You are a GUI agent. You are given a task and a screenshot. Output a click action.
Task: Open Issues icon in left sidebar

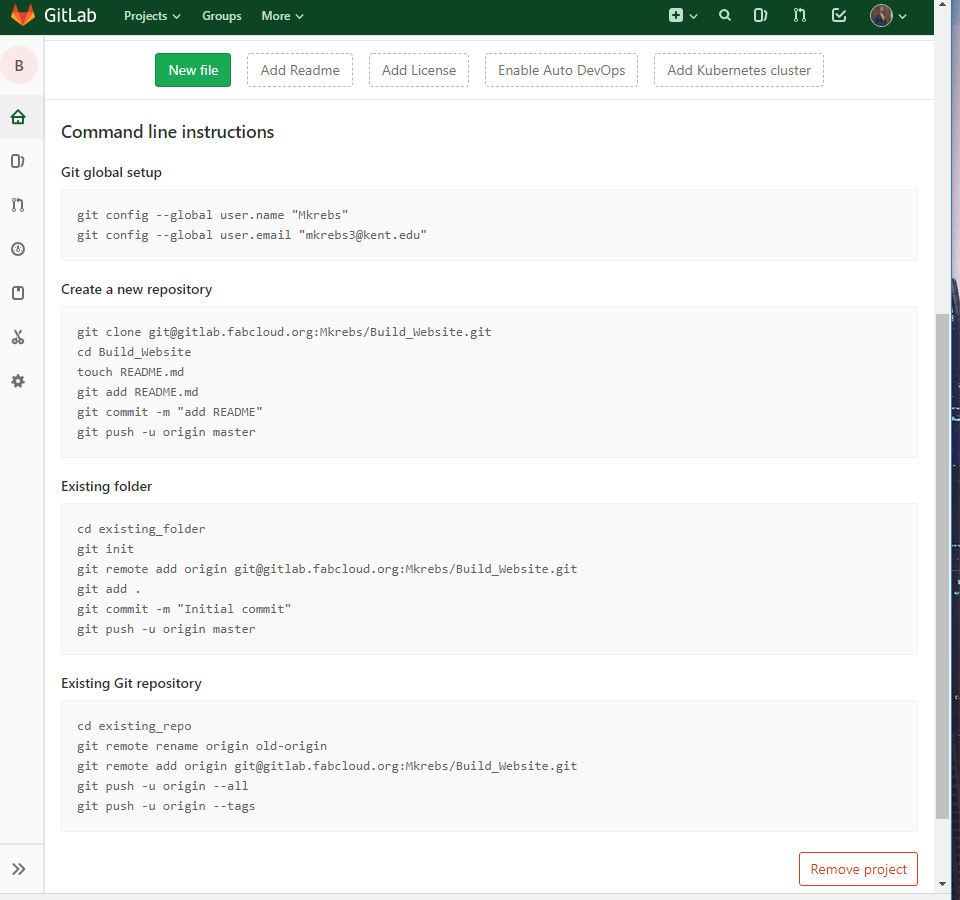[x=18, y=161]
